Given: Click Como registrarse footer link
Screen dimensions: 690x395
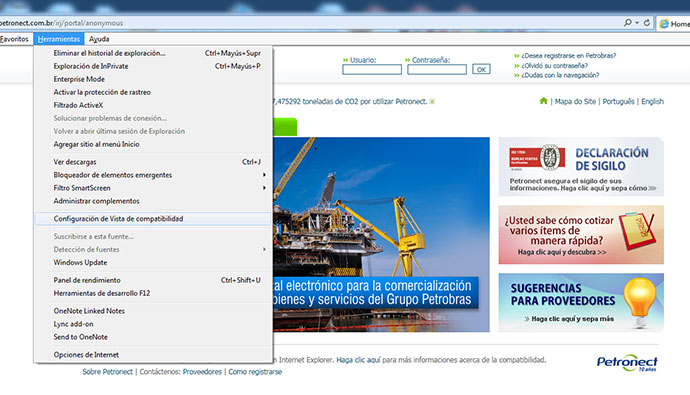Looking at the screenshot, I should click(255, 372).
